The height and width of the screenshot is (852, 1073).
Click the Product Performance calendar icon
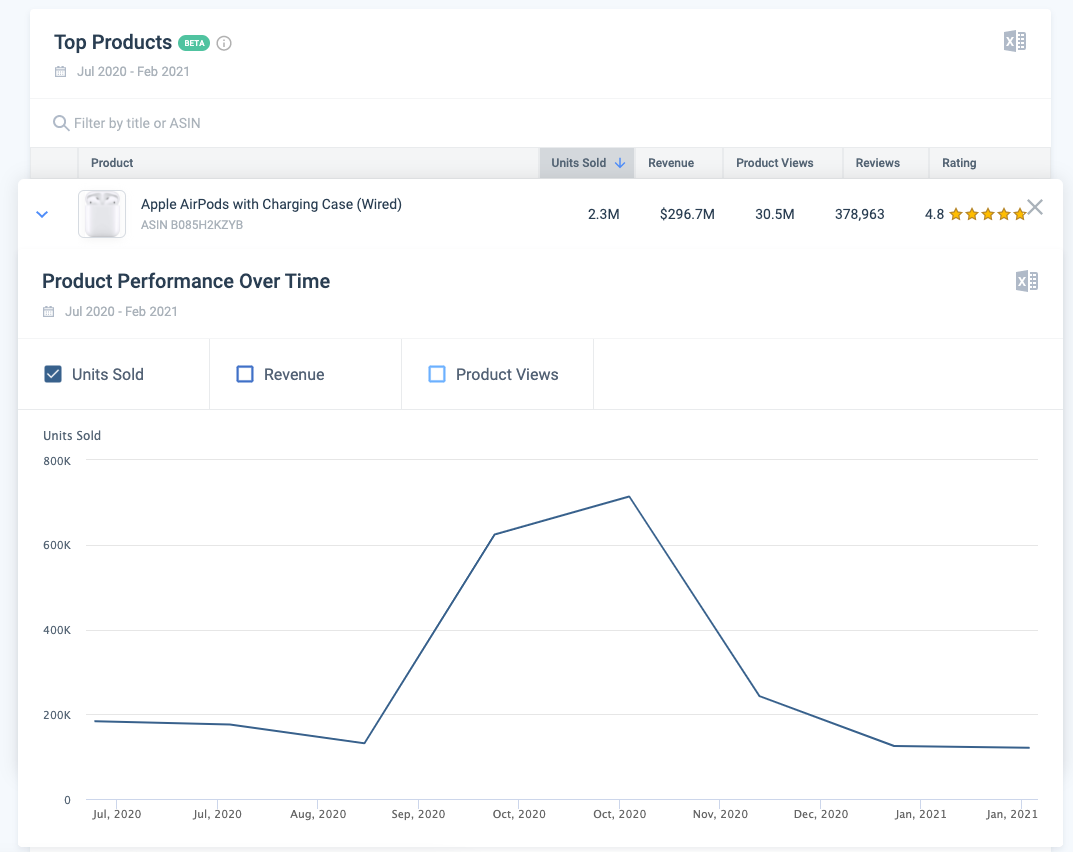point(49,311)
